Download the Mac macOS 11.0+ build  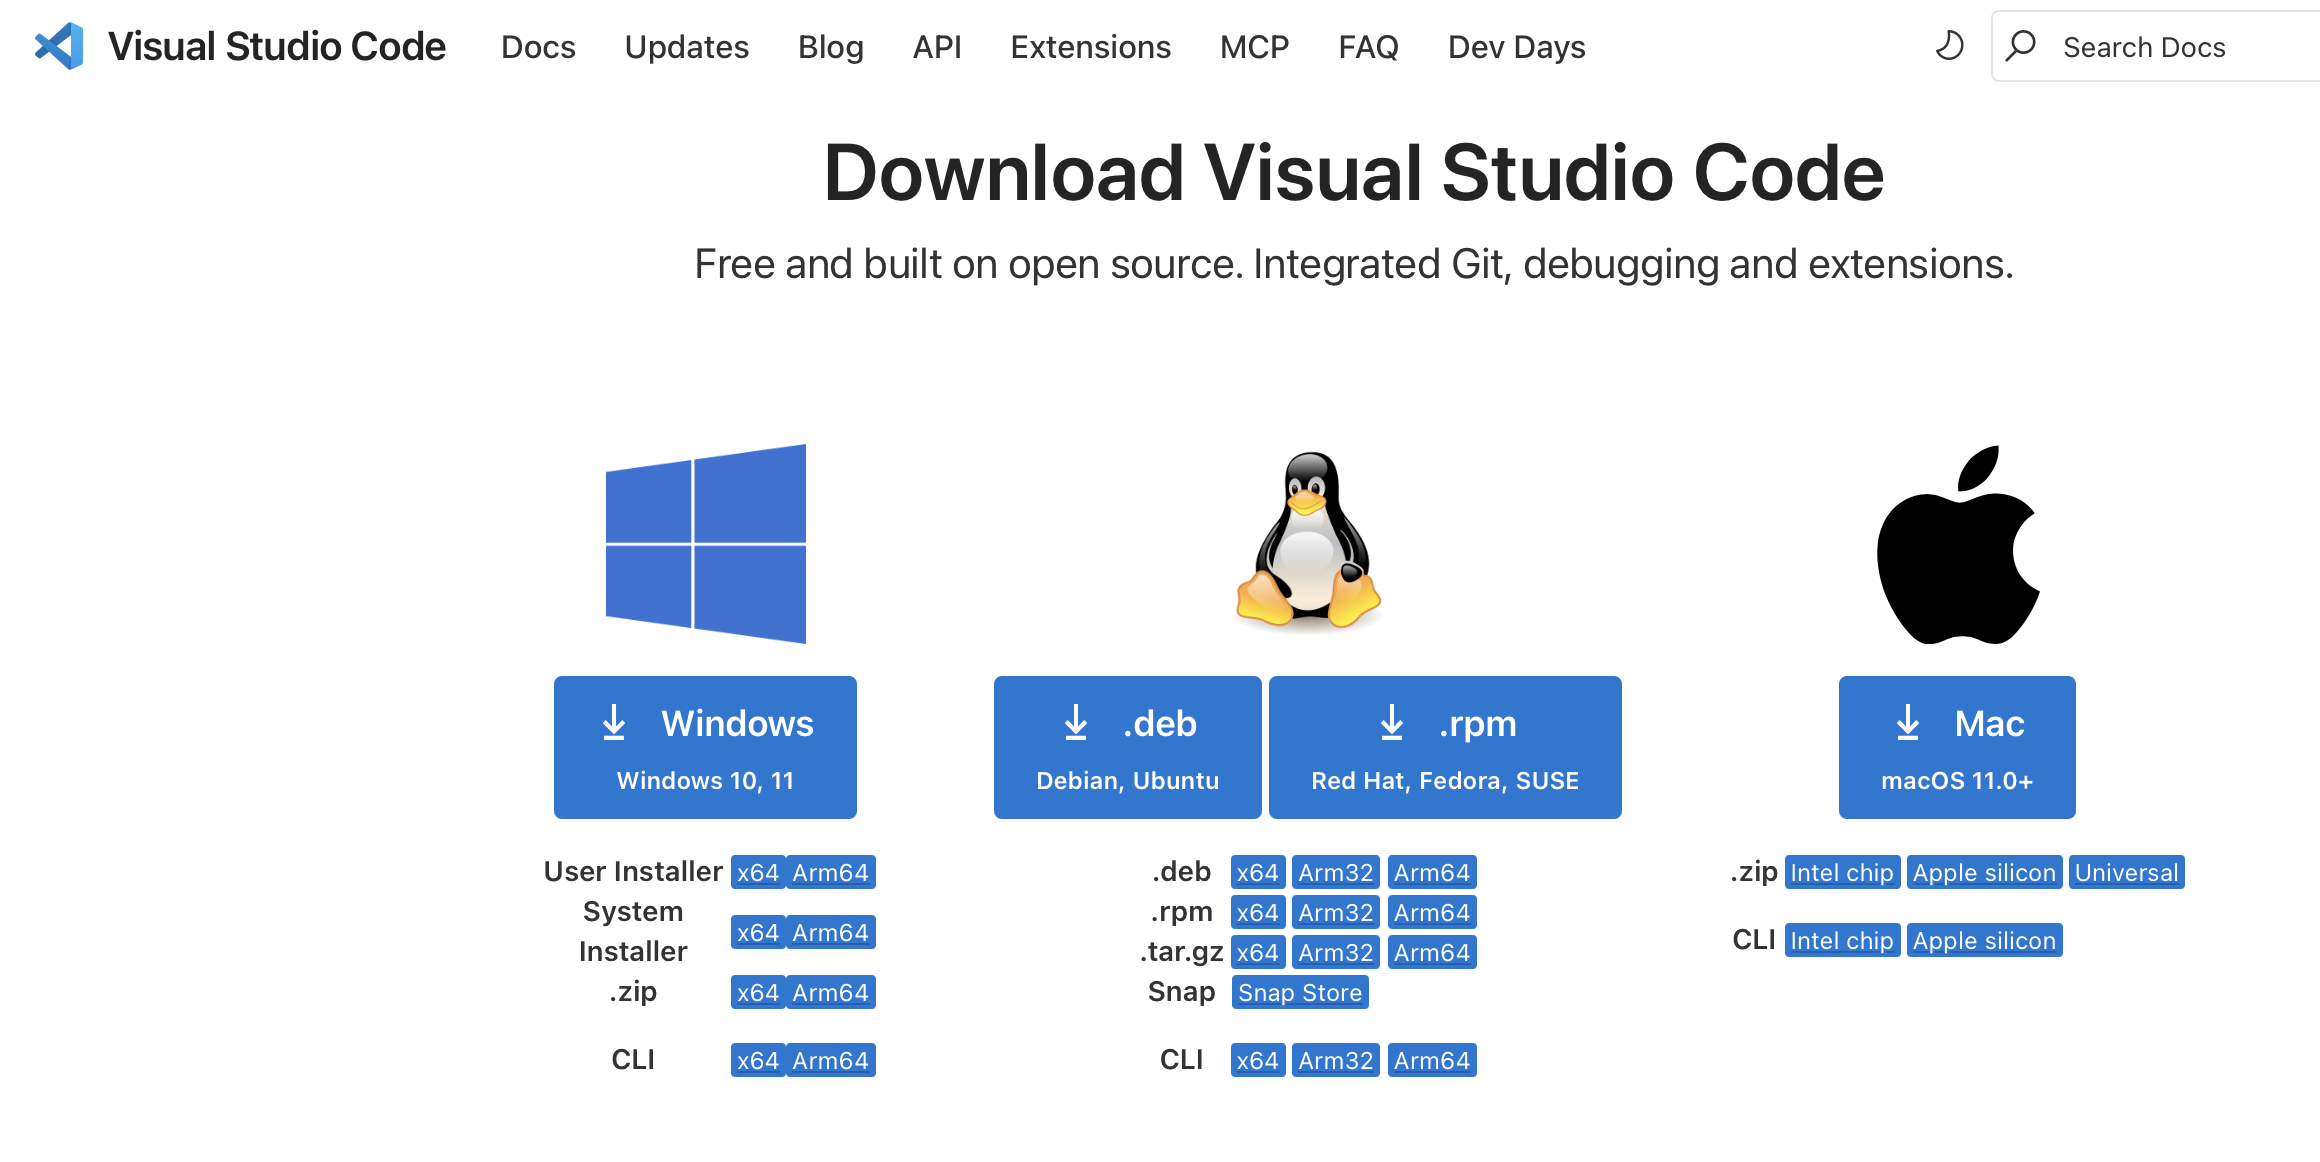tap(1956, 747)
